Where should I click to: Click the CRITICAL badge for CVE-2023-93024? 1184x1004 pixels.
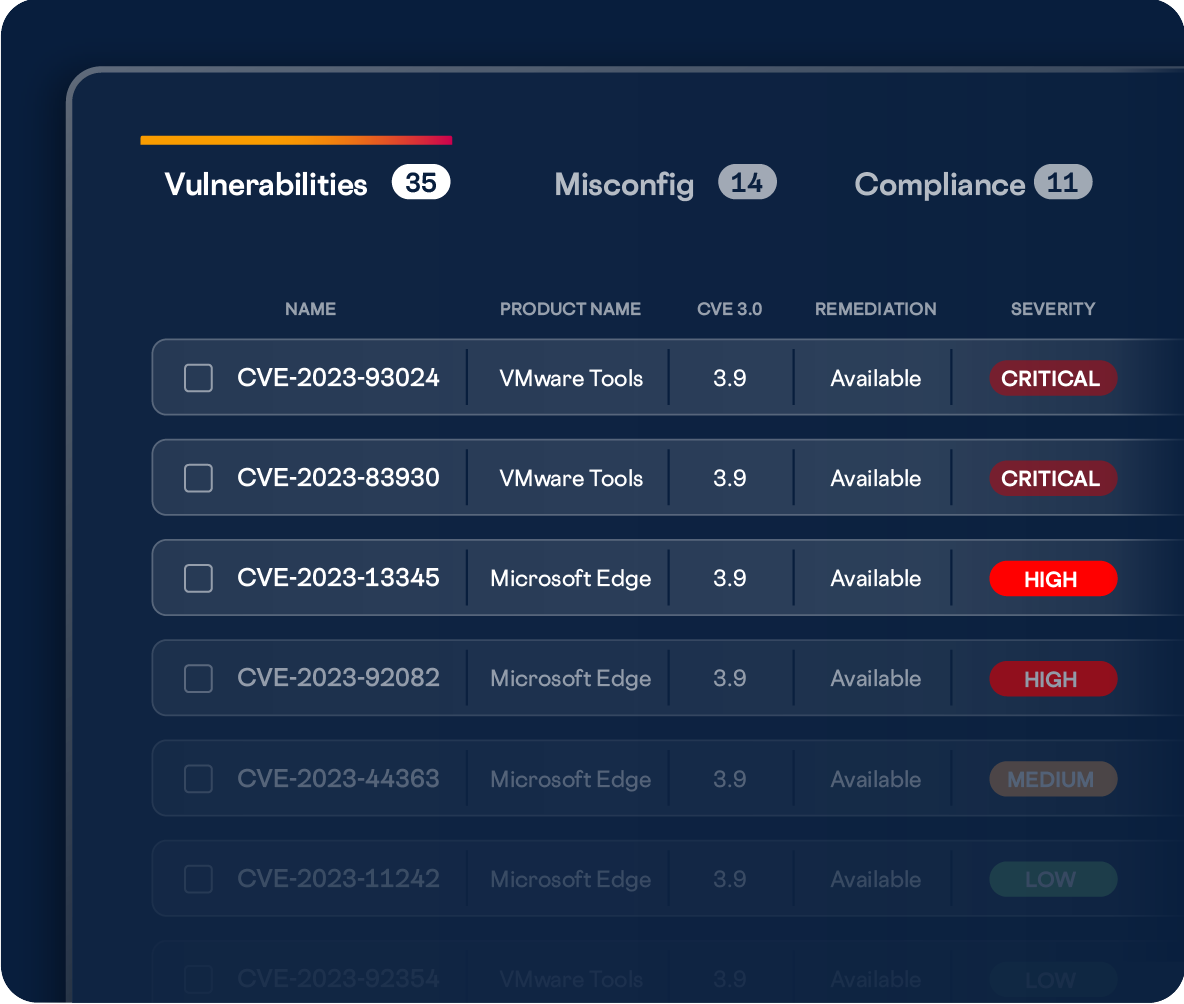pyautogui.click(x=1052, y=378)
